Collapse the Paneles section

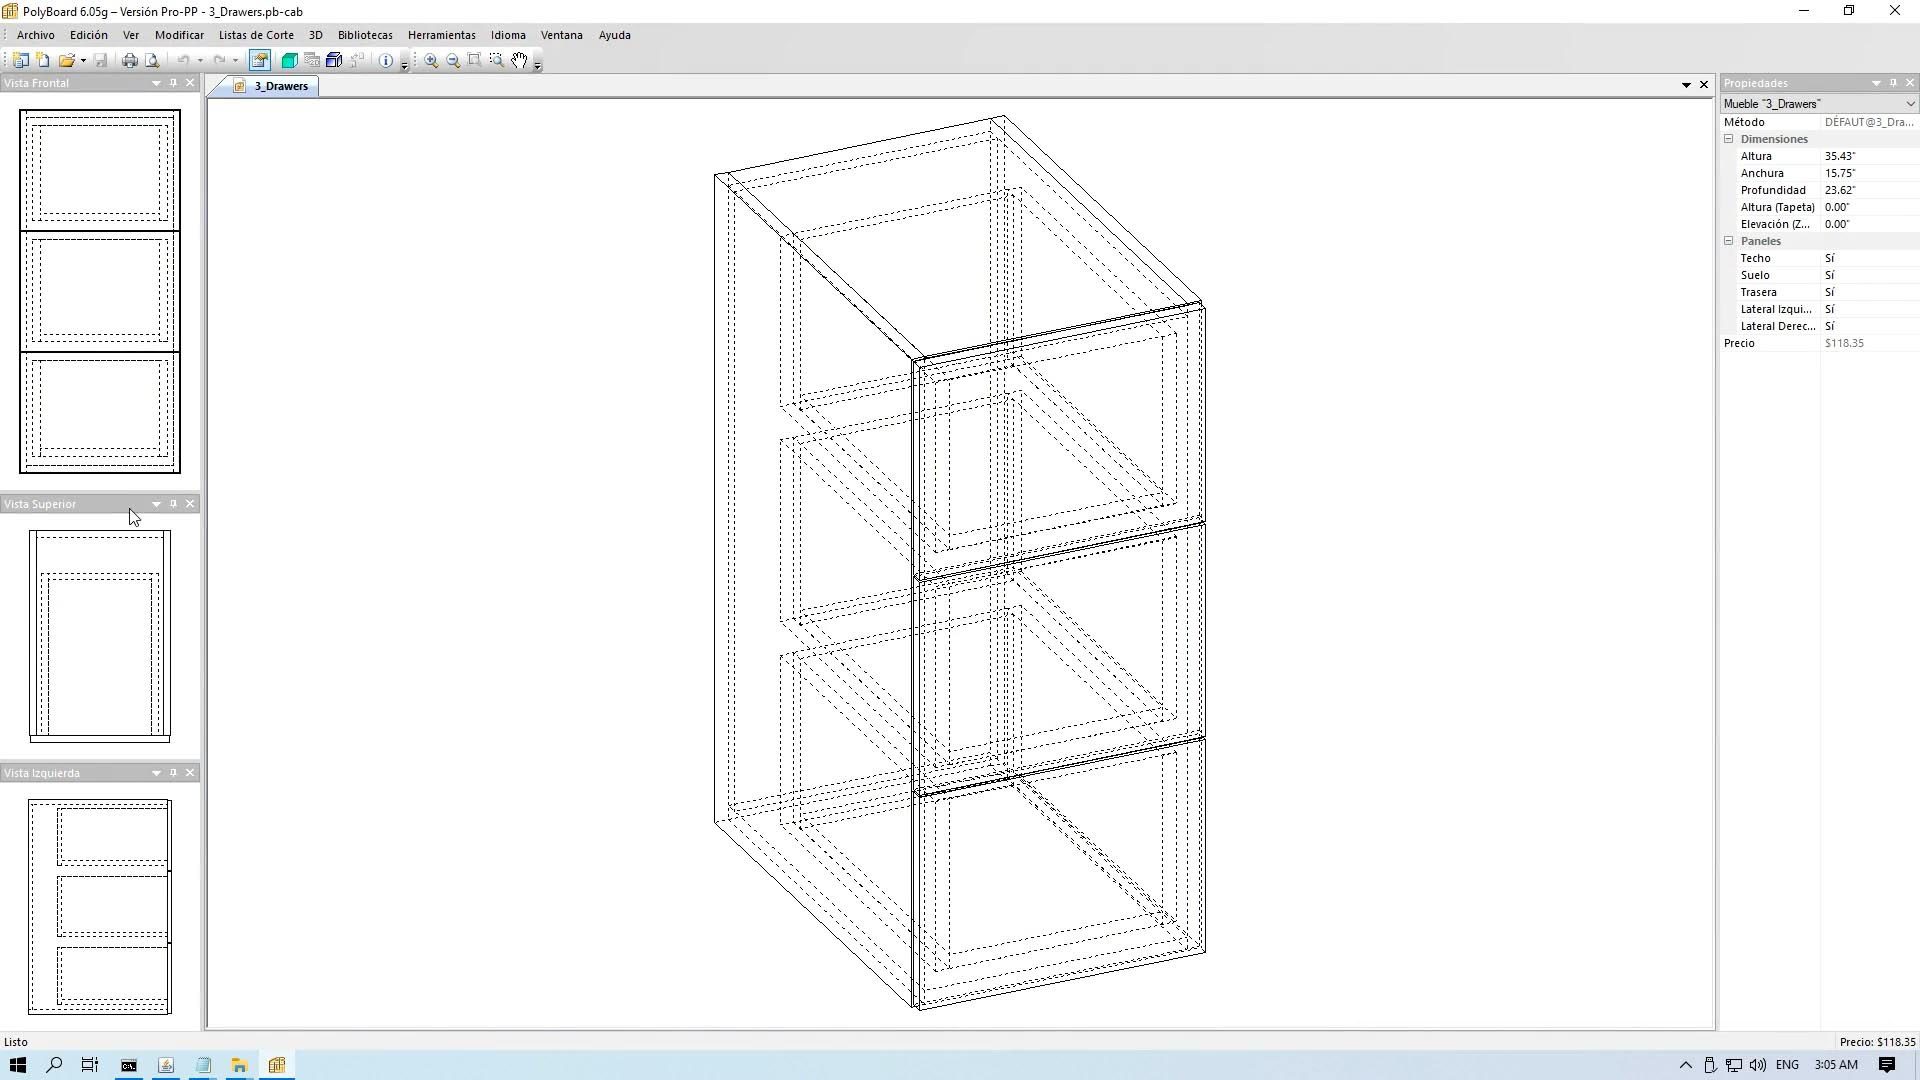click(x=1728, y=241)
